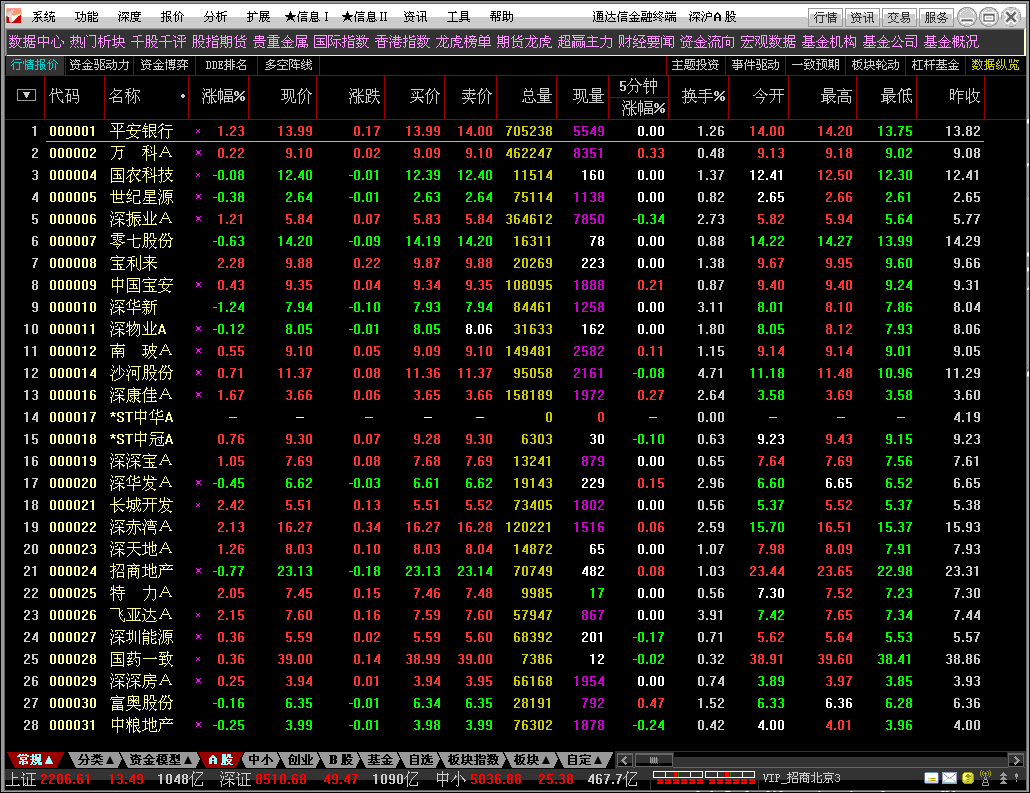Minimize the window with the title bar button
The image size is (1030, 793).
(967, 16)
